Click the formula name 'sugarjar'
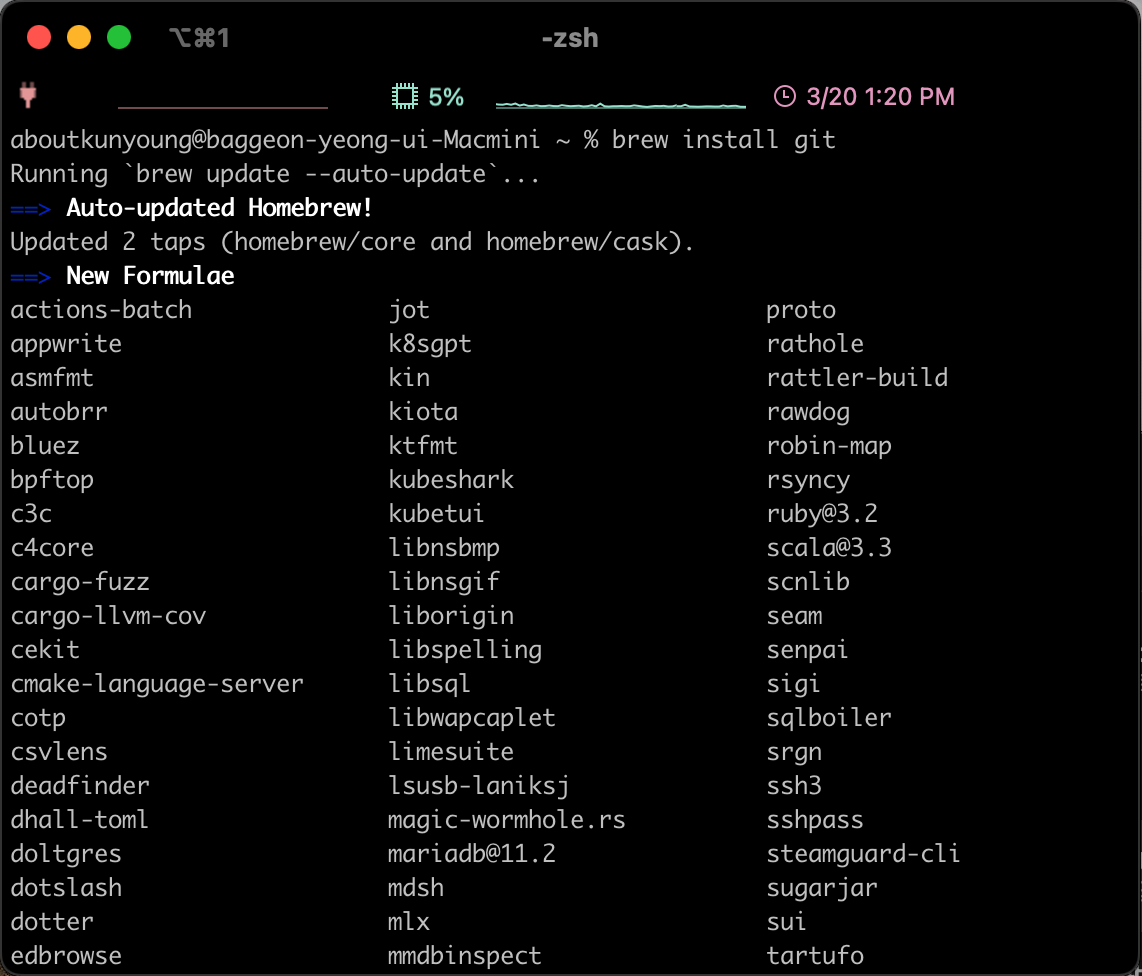Image resolution: width=1142 pixels, height=976 pixels. (x=822, y=888)
